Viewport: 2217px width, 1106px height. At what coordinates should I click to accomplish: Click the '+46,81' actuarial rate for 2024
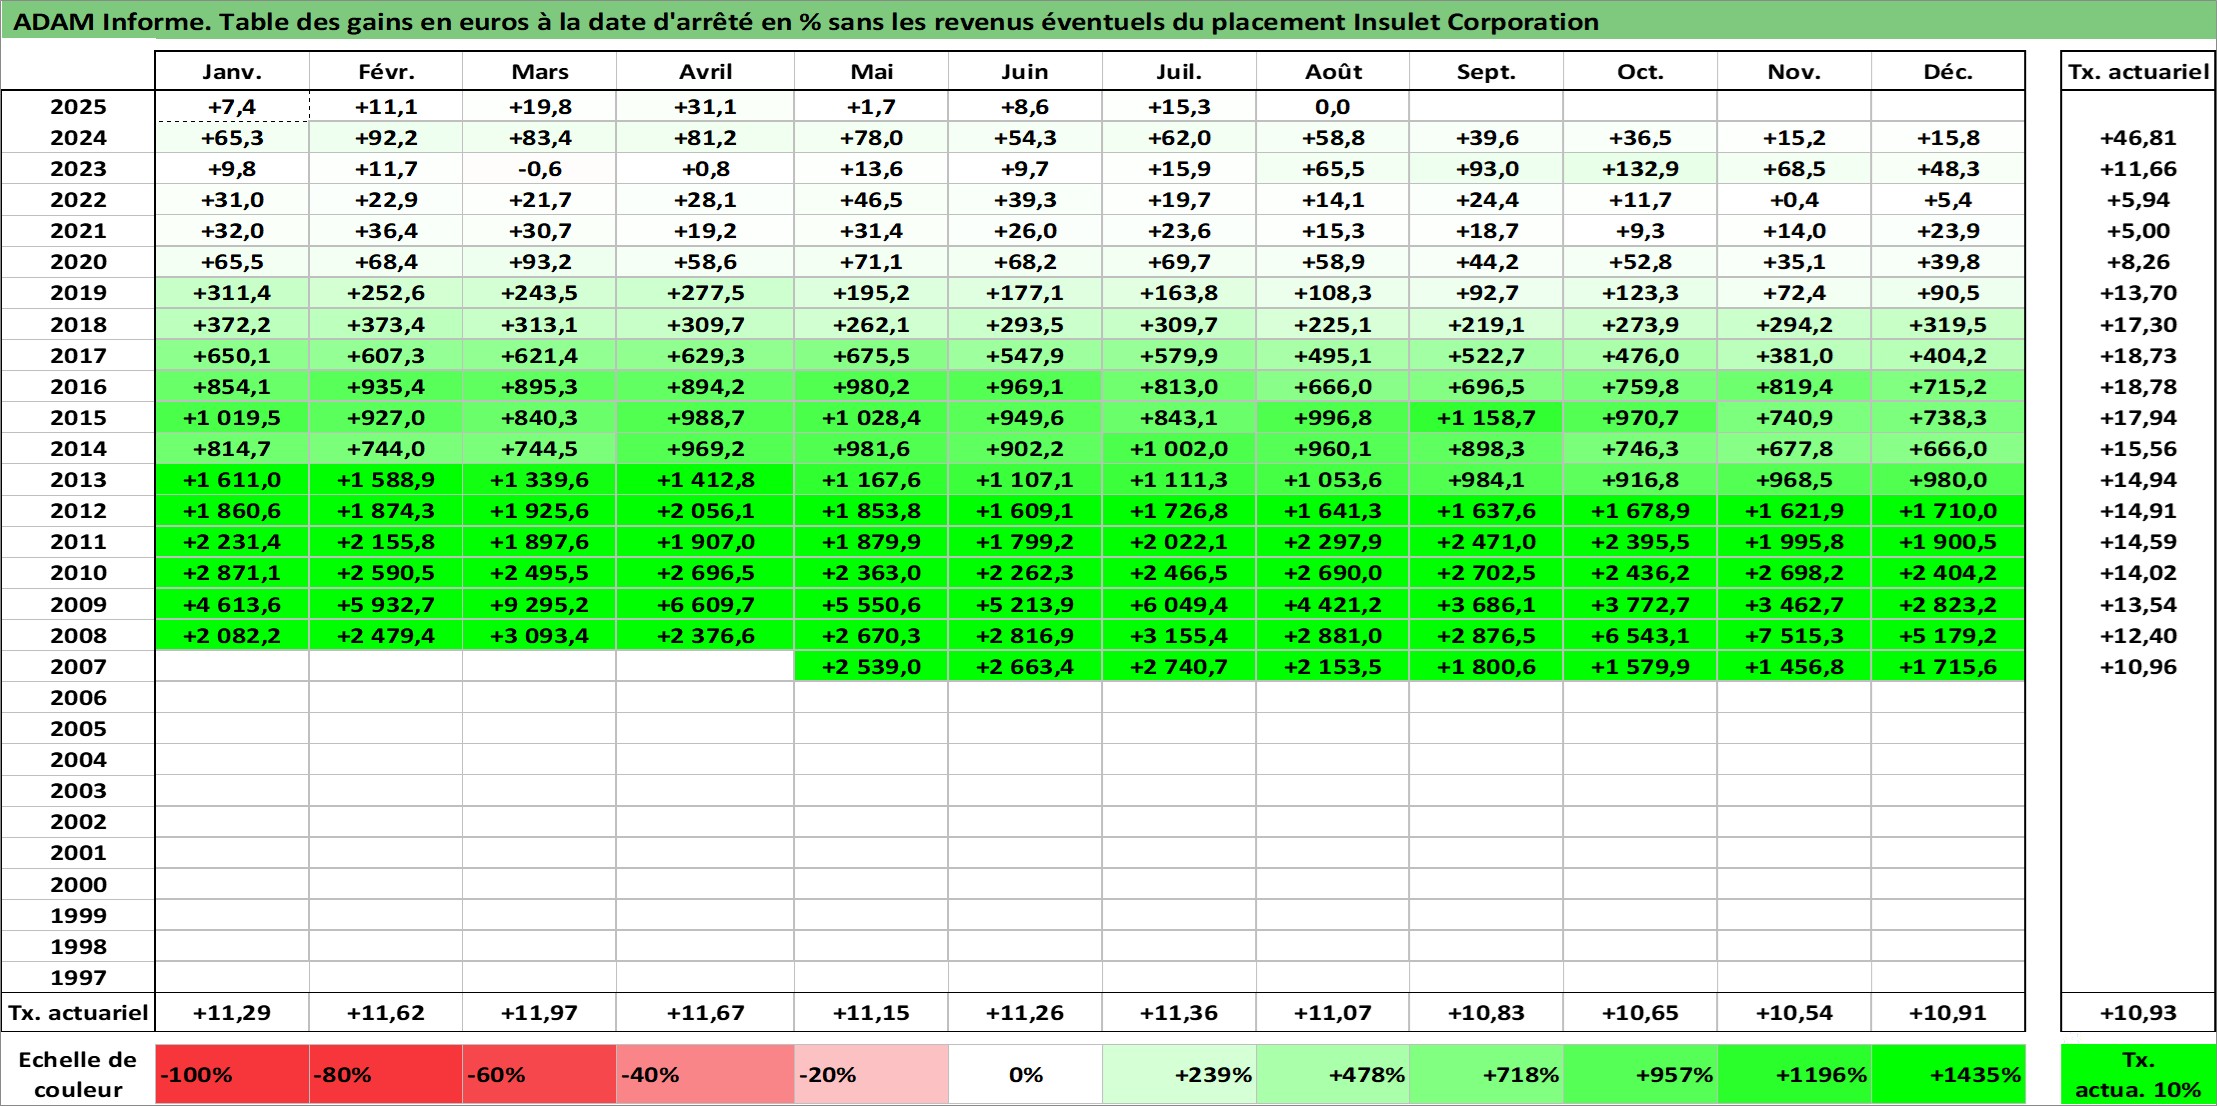click(2138, 138)
